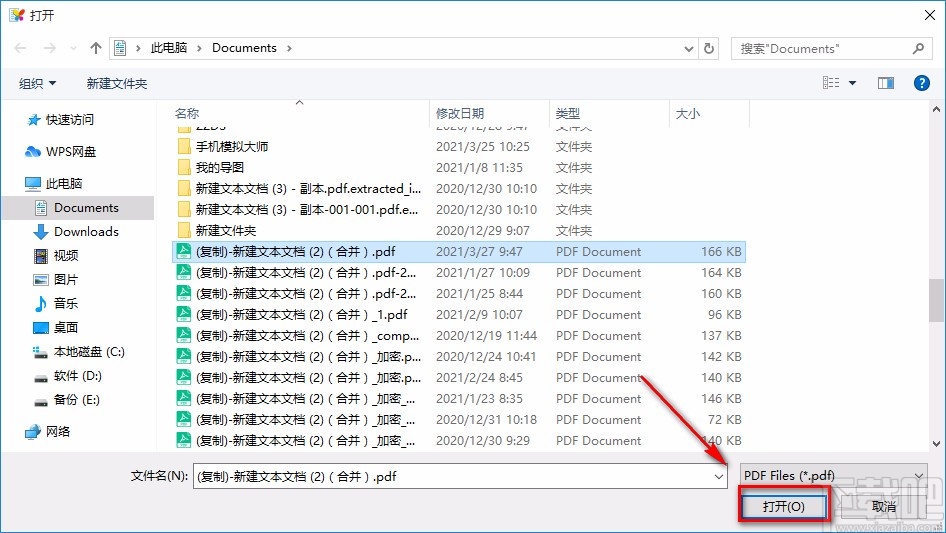
Task: Select PDF file dated 2020/12/31 10:18
Action: (x=459, y=420)
